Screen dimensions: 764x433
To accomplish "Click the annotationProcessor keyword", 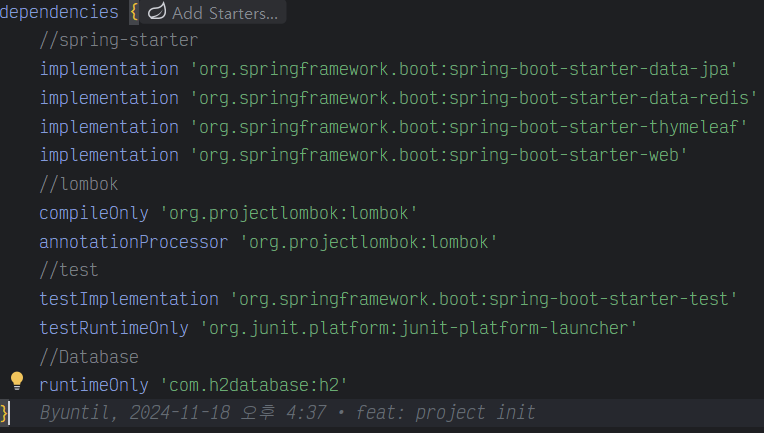I will [134, 242].
